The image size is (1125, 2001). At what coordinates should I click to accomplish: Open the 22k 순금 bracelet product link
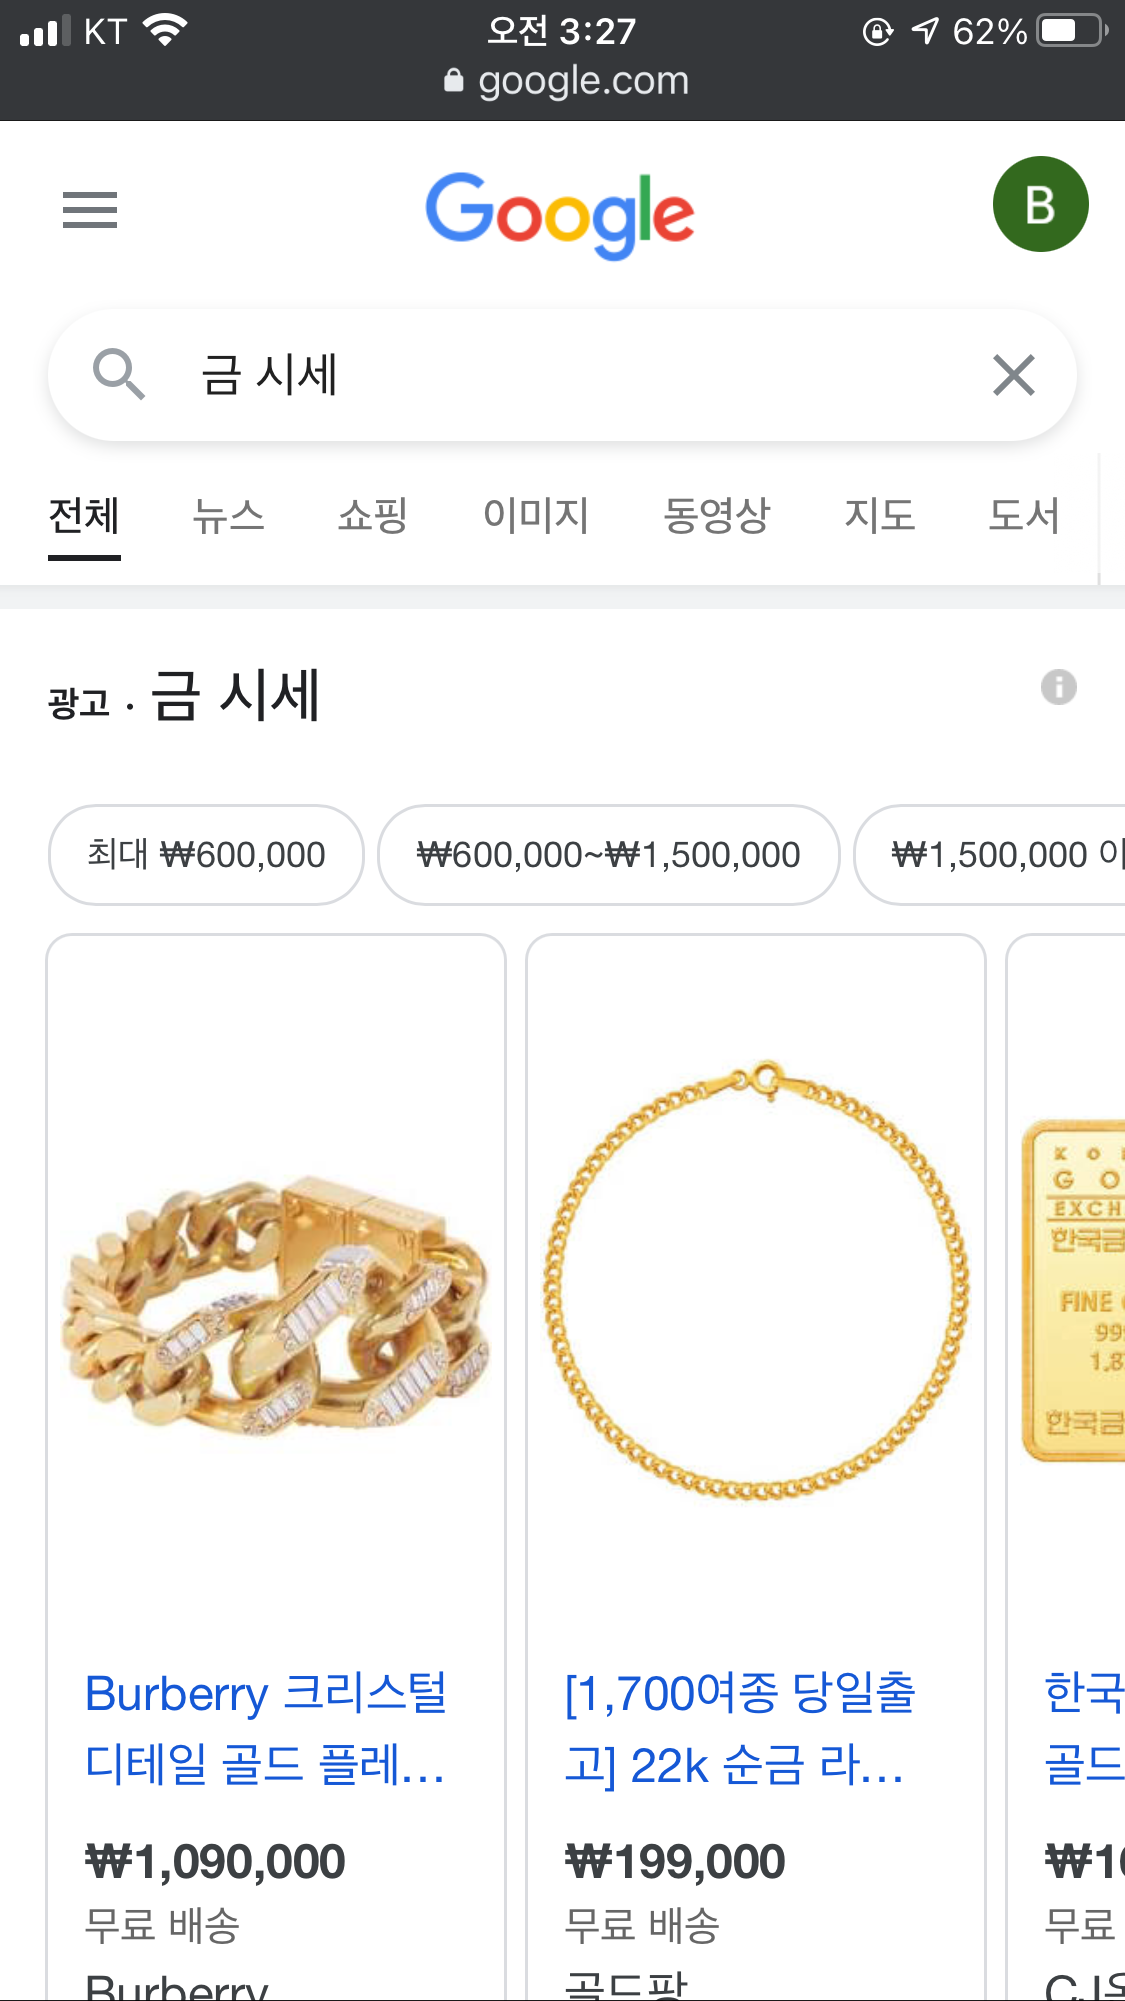point(740,1728)
